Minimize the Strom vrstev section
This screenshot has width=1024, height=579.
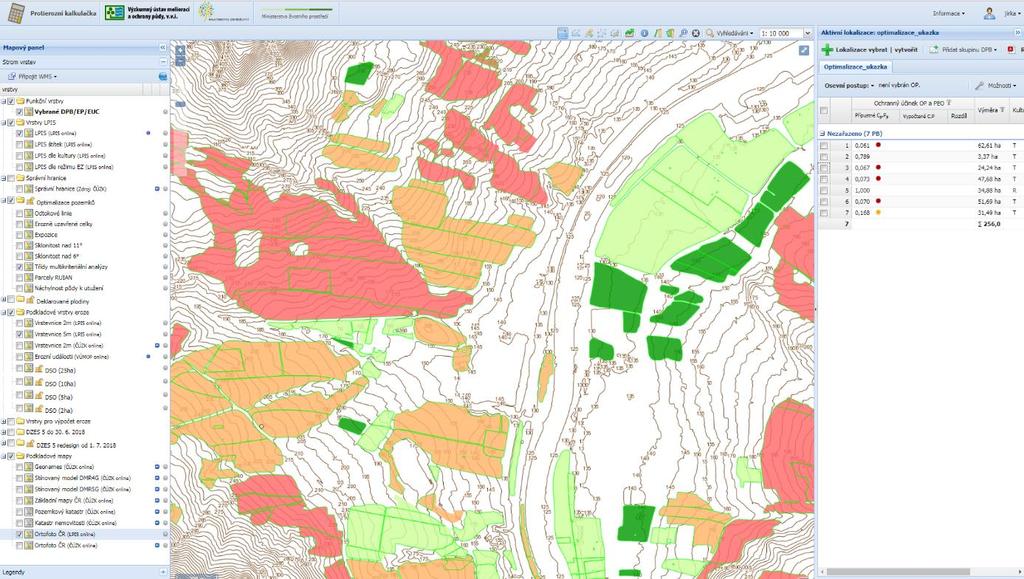pyautogui.click(x=163, y=62)
